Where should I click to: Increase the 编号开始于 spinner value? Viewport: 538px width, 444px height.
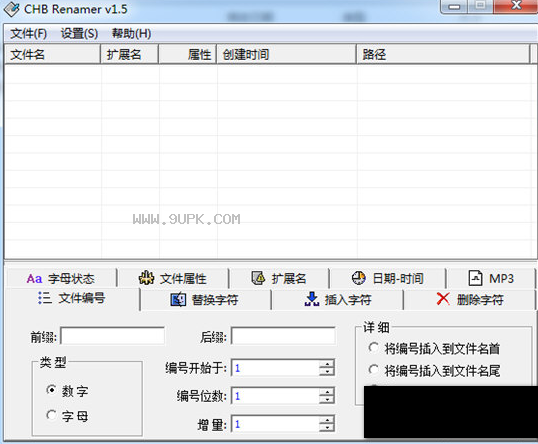pos(327,364)
